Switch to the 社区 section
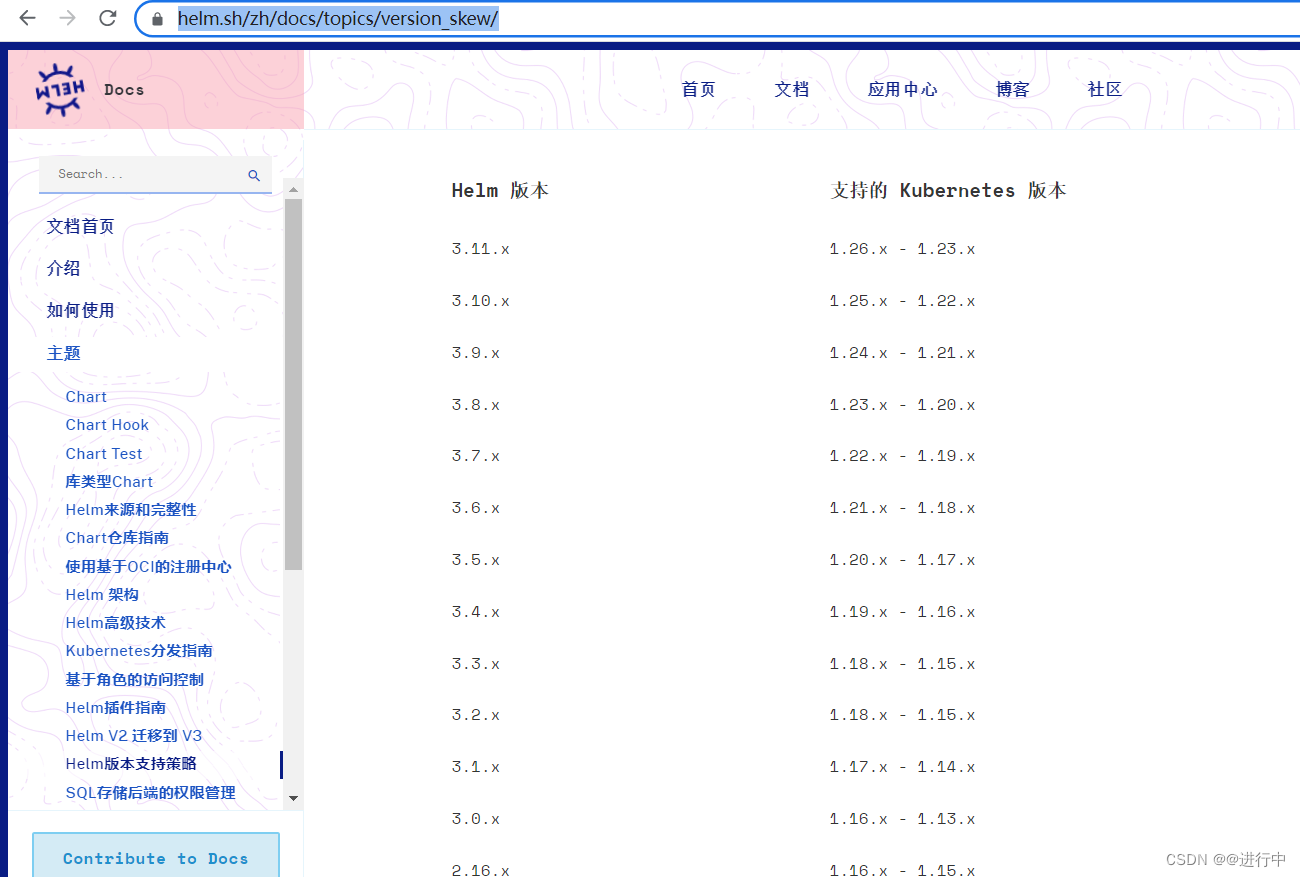Image resolution: width=1300 pixels, height=877 pixels. click(x=1104, y=89)
